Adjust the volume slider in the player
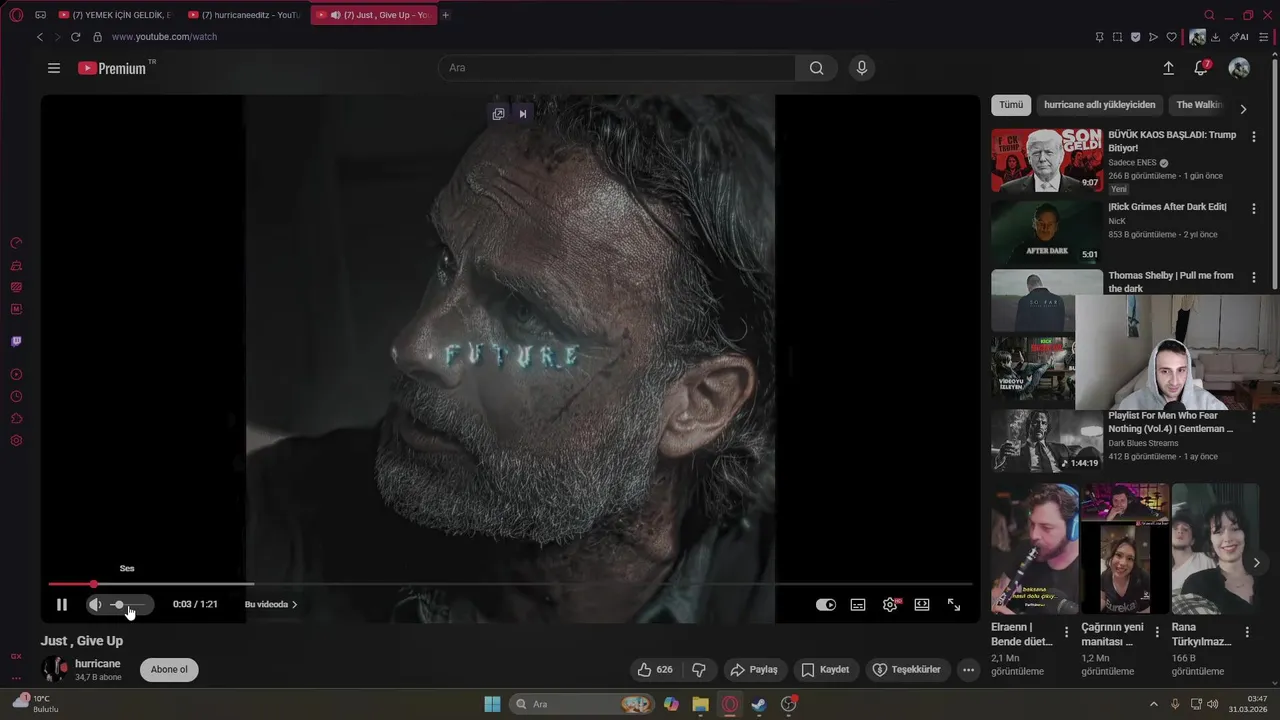 tap(127, 604)
